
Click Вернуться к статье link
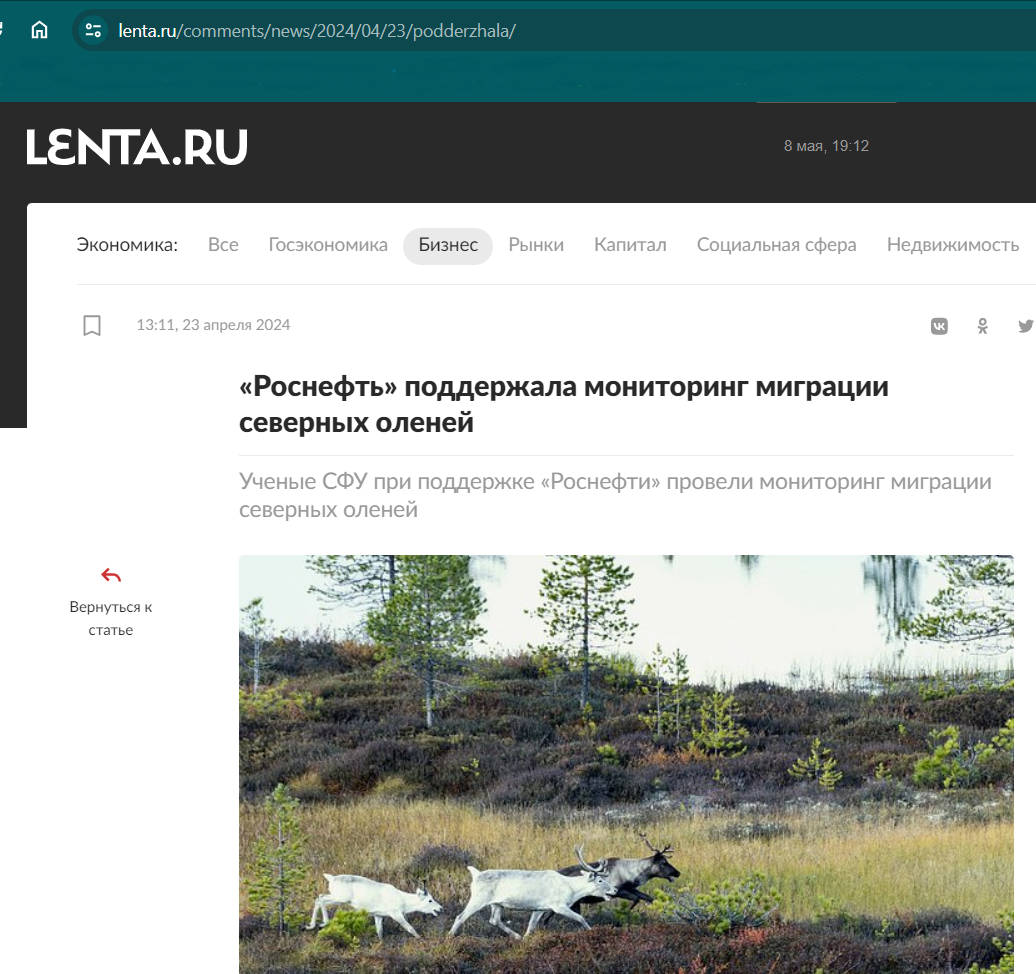111,618
